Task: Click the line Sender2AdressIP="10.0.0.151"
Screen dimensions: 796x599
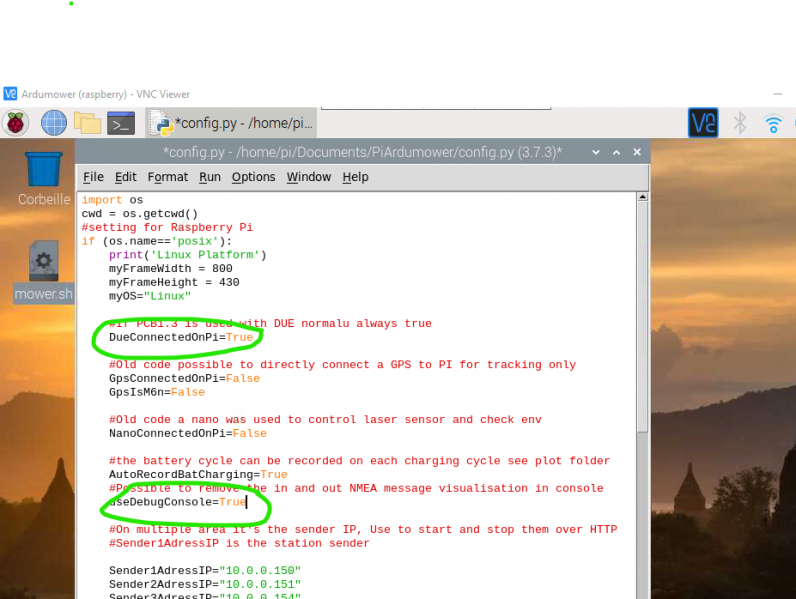Action: 205,584
